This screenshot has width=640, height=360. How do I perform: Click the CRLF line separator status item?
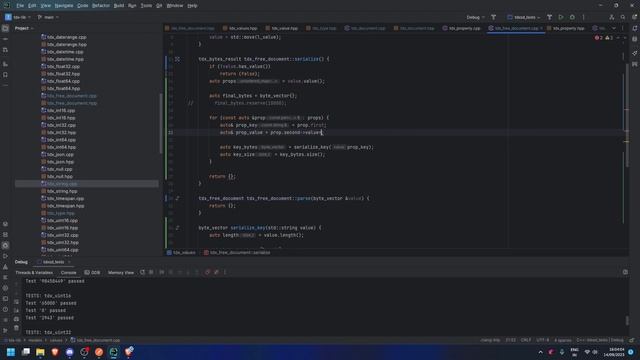tap(526, 340)
